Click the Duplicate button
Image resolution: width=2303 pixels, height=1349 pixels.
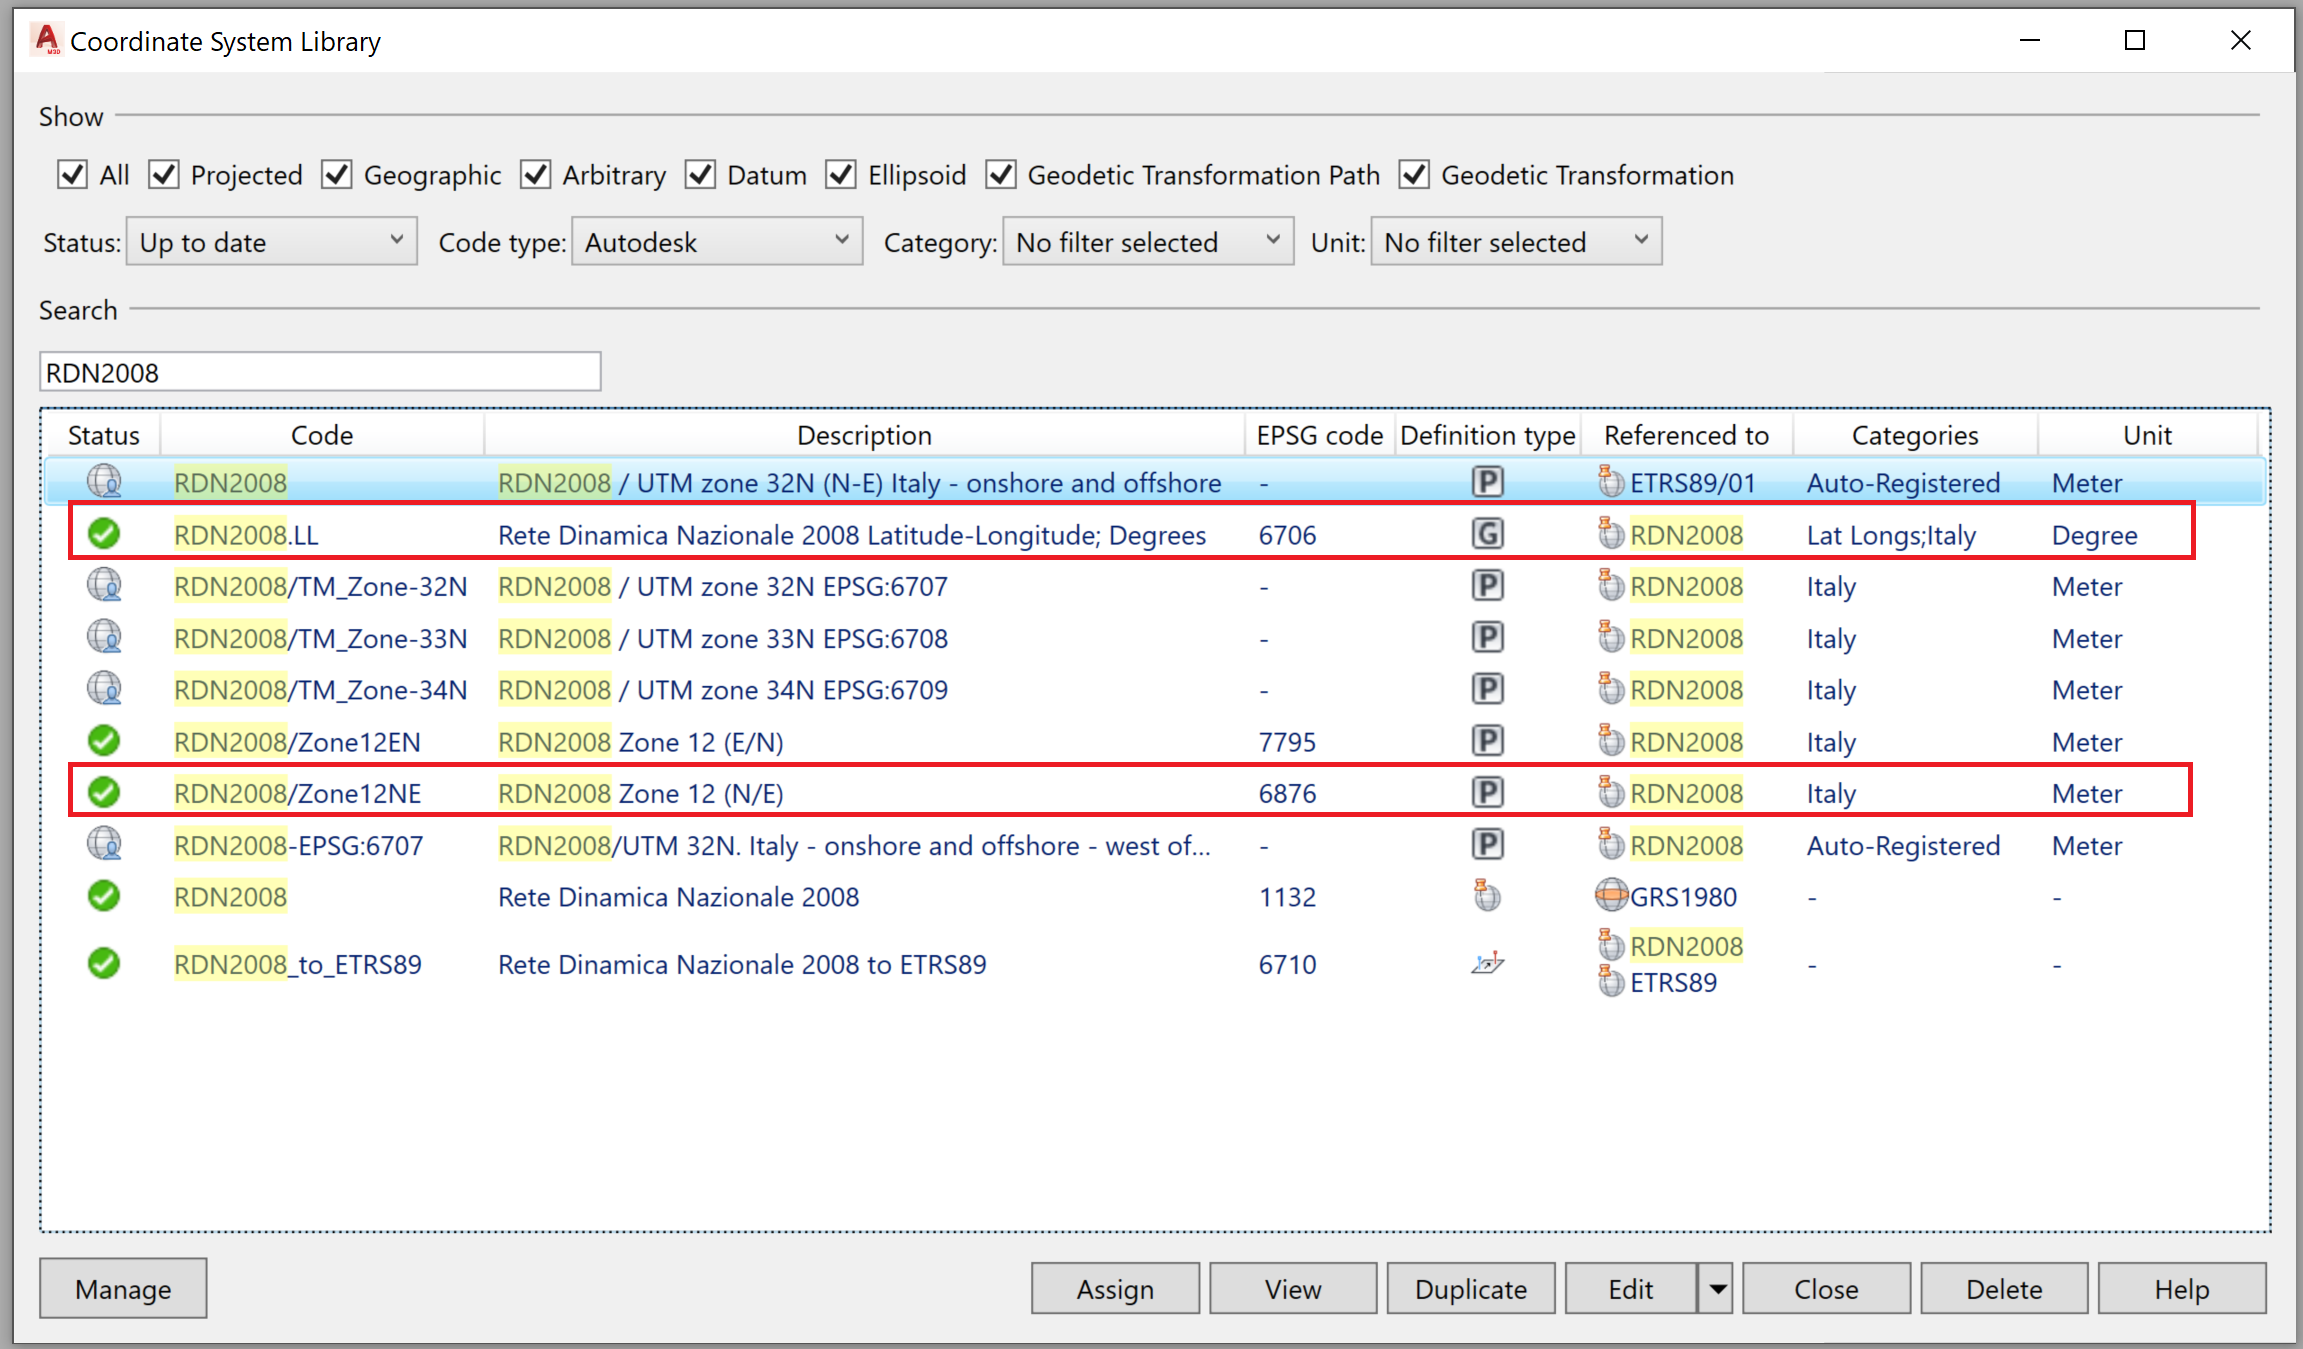tap(1471, 1288)
